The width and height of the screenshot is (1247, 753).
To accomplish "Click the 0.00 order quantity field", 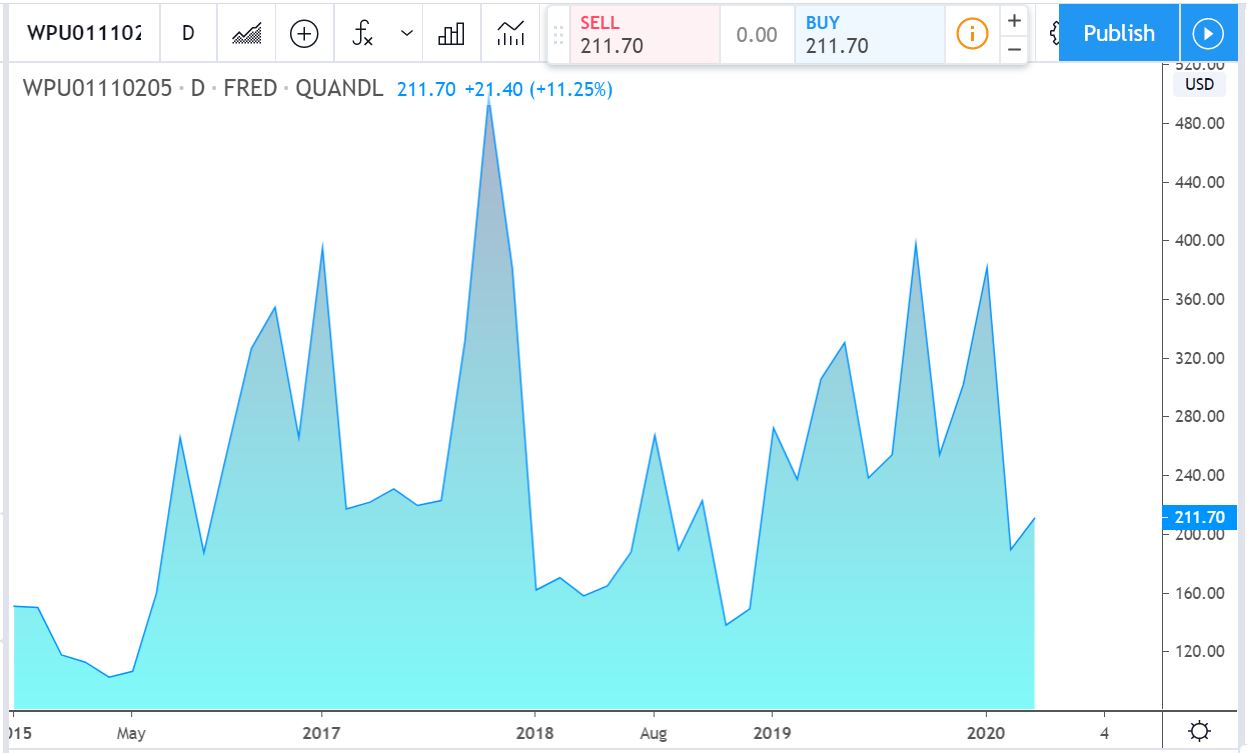I will [757, 35].
